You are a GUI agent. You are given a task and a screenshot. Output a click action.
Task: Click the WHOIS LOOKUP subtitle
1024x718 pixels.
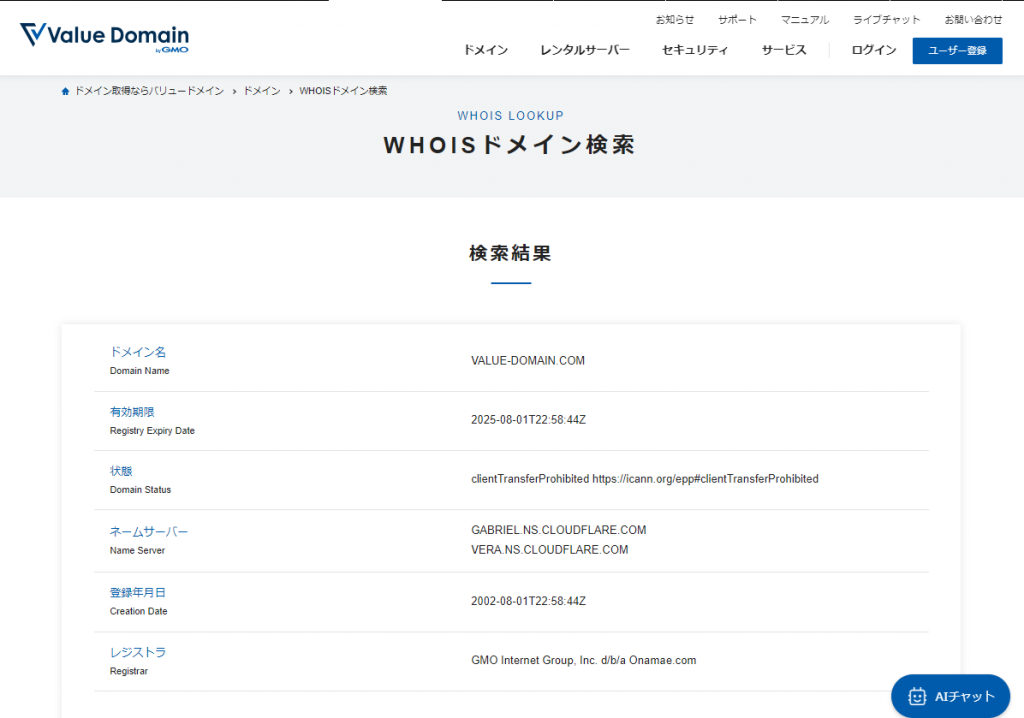[511, 116]
